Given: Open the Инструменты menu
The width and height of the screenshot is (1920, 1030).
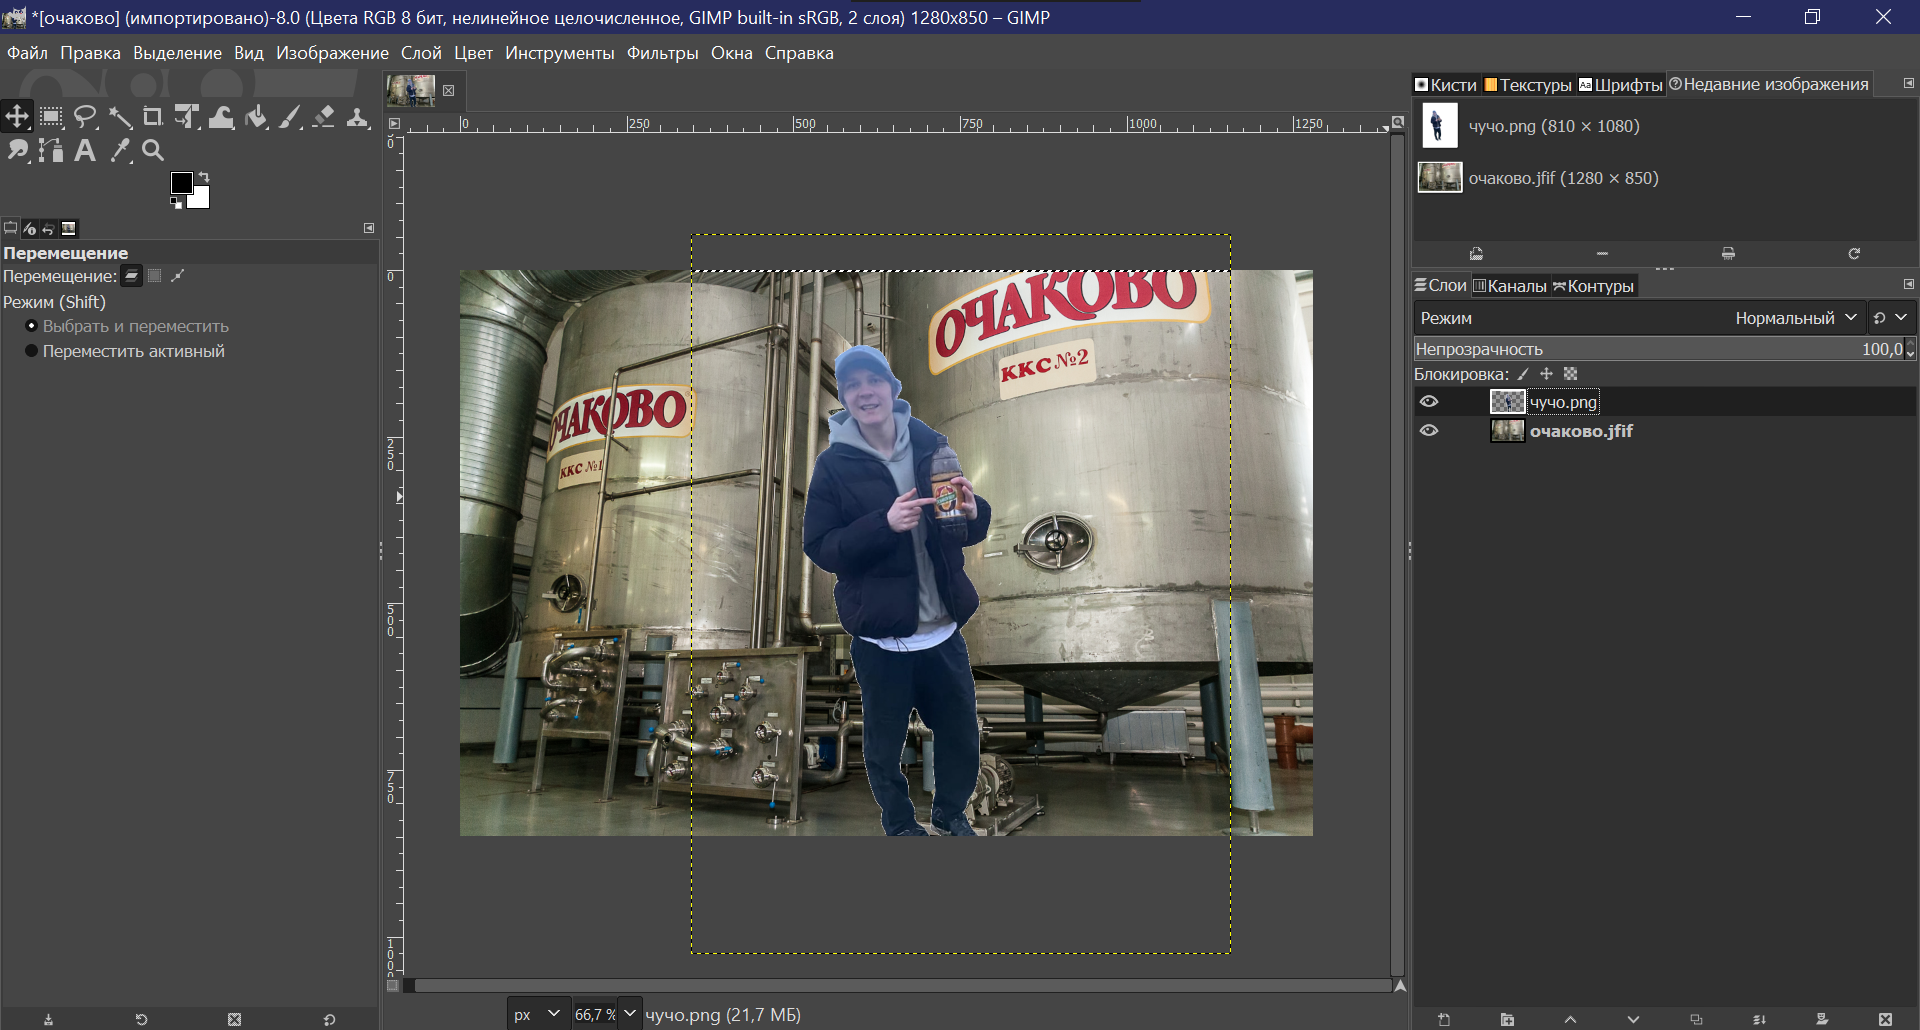Looking at the screenshot, I should (x=559, y=53).
